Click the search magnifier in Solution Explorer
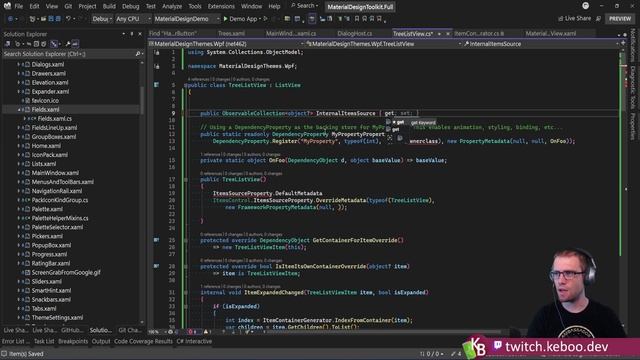Viewport: 640px width, 360px height. [x=138, y=54]
